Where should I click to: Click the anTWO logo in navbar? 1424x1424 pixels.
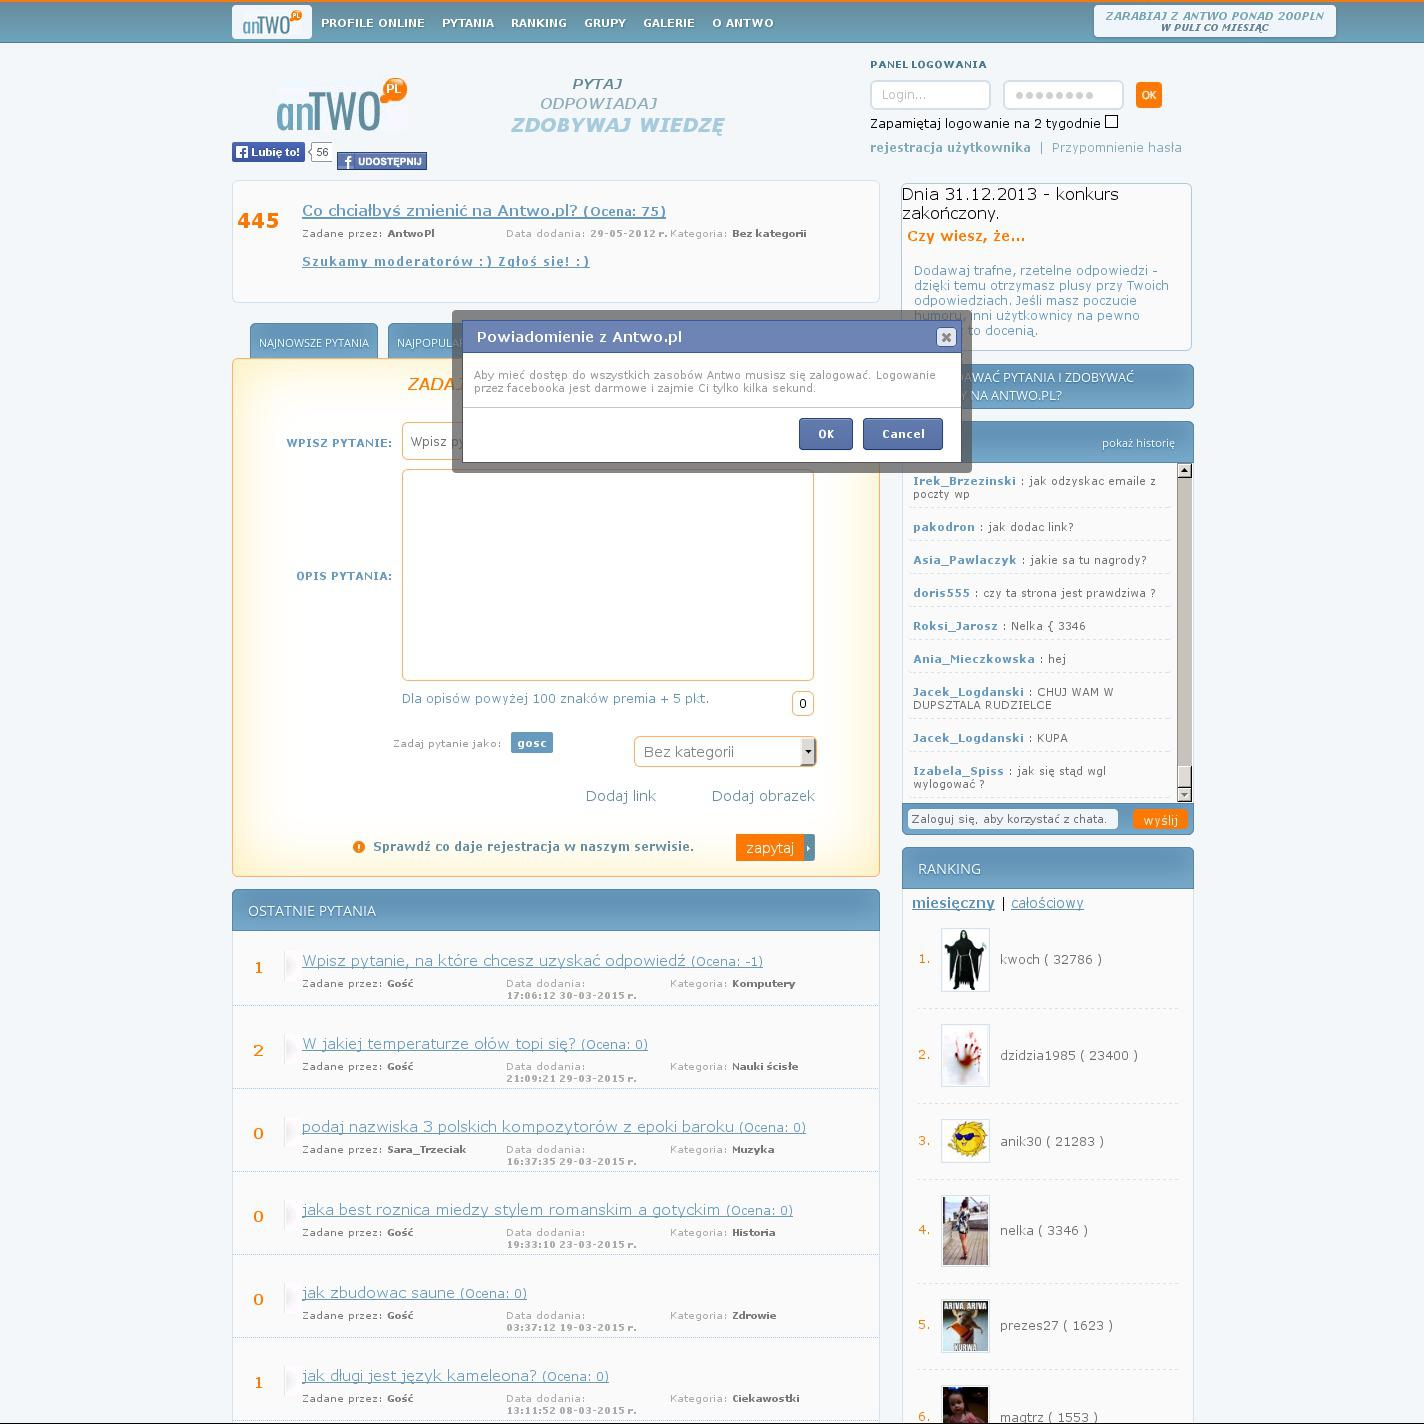click(271, 22)
